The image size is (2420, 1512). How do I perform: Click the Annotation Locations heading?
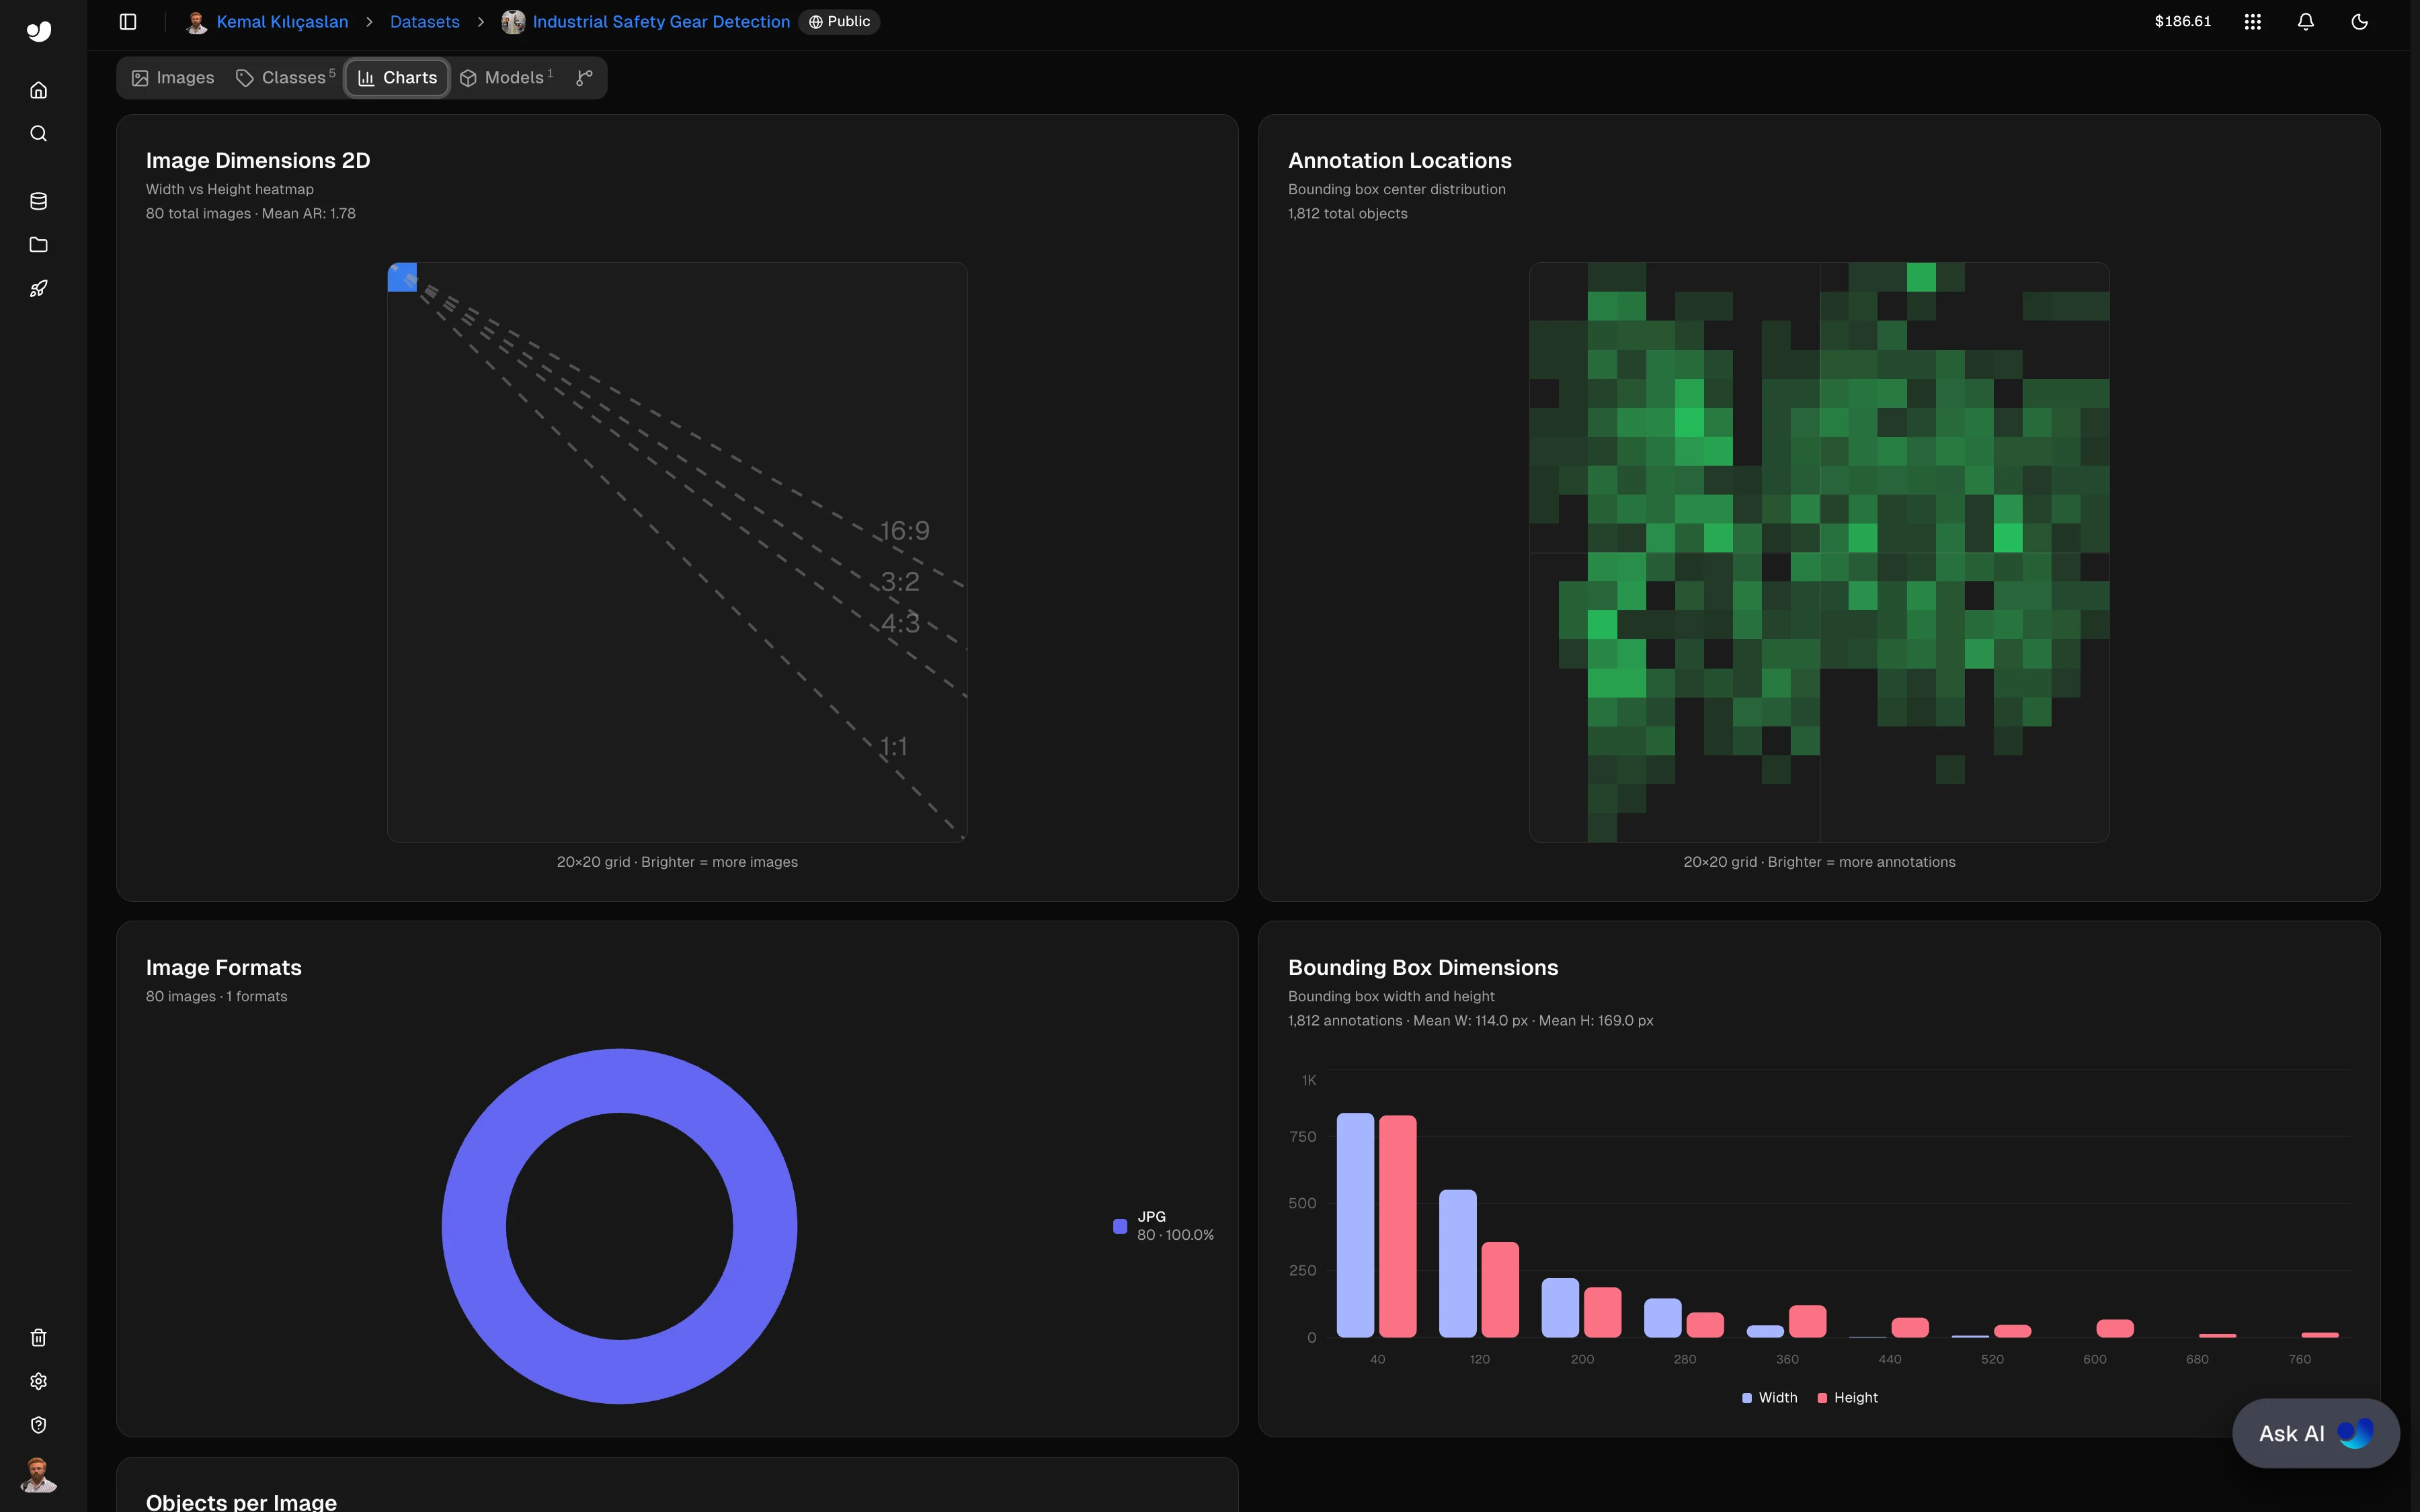pyautogui.click(x=1400, y=161)
